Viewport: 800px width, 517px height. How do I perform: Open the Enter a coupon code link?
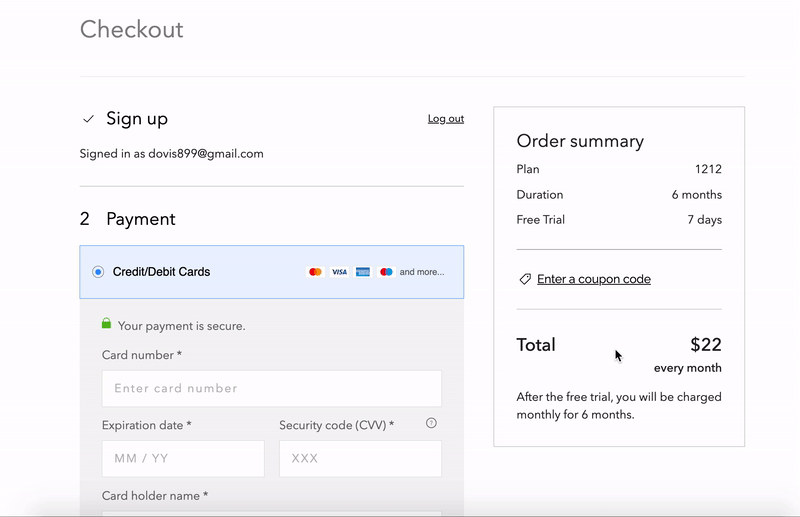click(594, 279)
